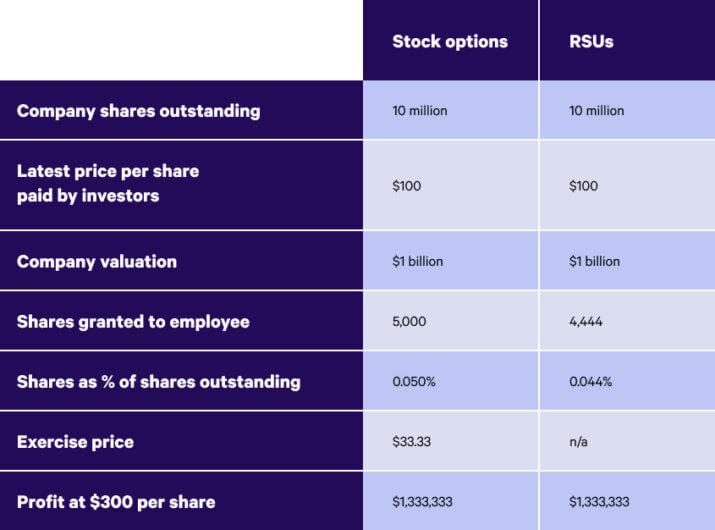Image resolution: width=715 pixels, height=530 pixels.
Task: Select the Stock options $1 billion valuation cell
Action: [x=418, y=262]
